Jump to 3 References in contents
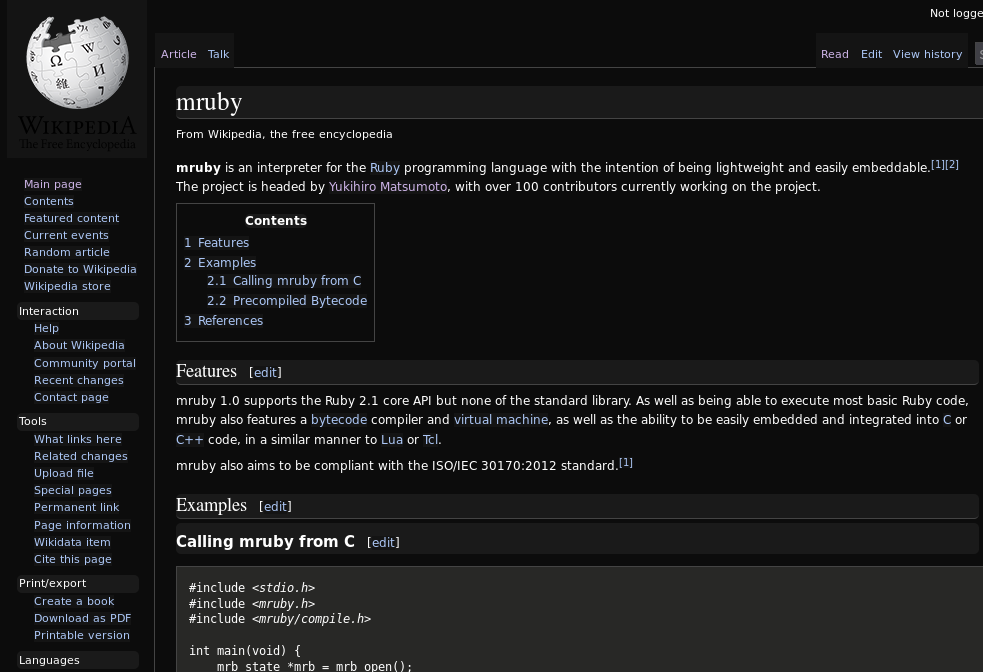The image size is (983, 672). [x=223, y=321]
